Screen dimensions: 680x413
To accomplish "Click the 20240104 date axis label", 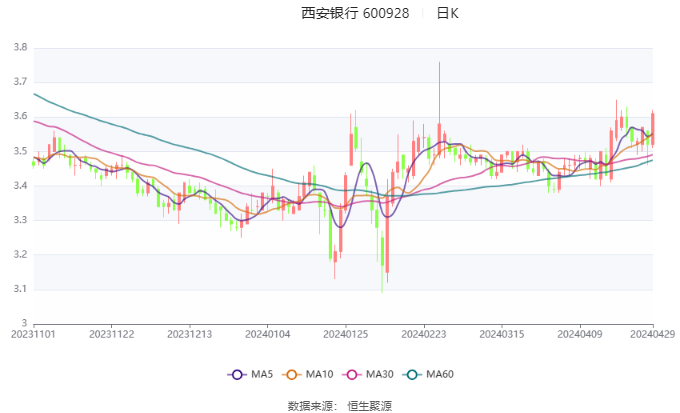I will point(266,335).
